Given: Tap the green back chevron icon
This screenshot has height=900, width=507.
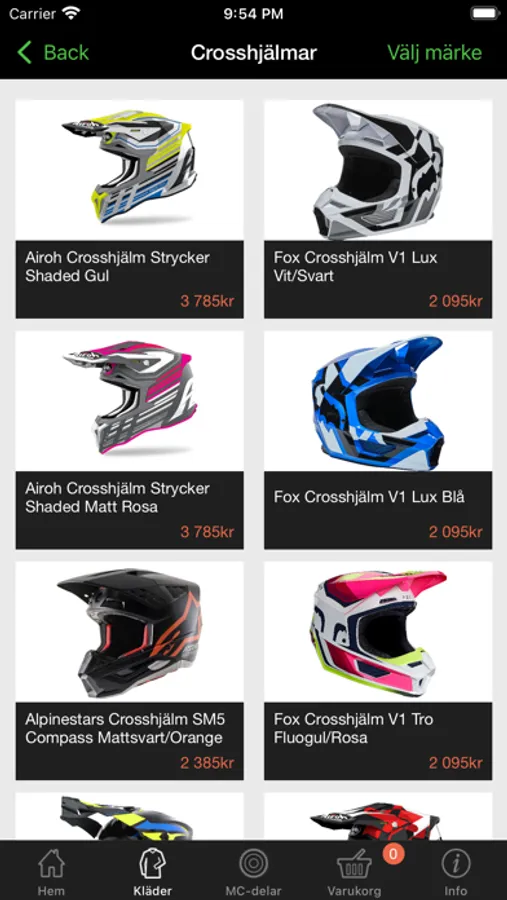Looking at the screenshot, I should pyautogui.click(x=24, y=52).
